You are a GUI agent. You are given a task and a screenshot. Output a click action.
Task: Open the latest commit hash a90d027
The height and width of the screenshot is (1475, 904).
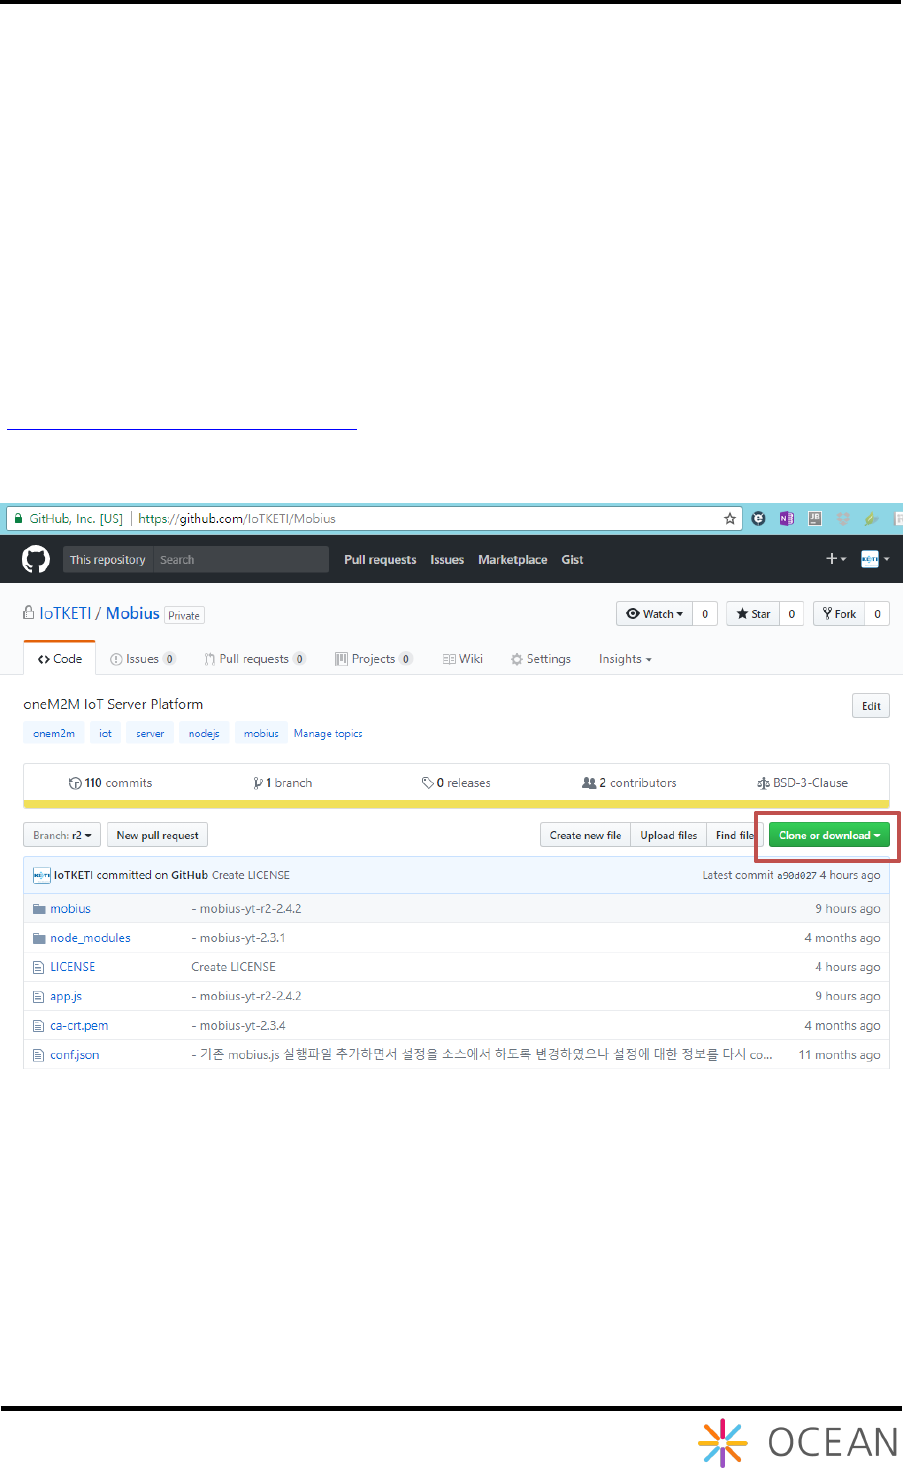[x=797, y=875]
